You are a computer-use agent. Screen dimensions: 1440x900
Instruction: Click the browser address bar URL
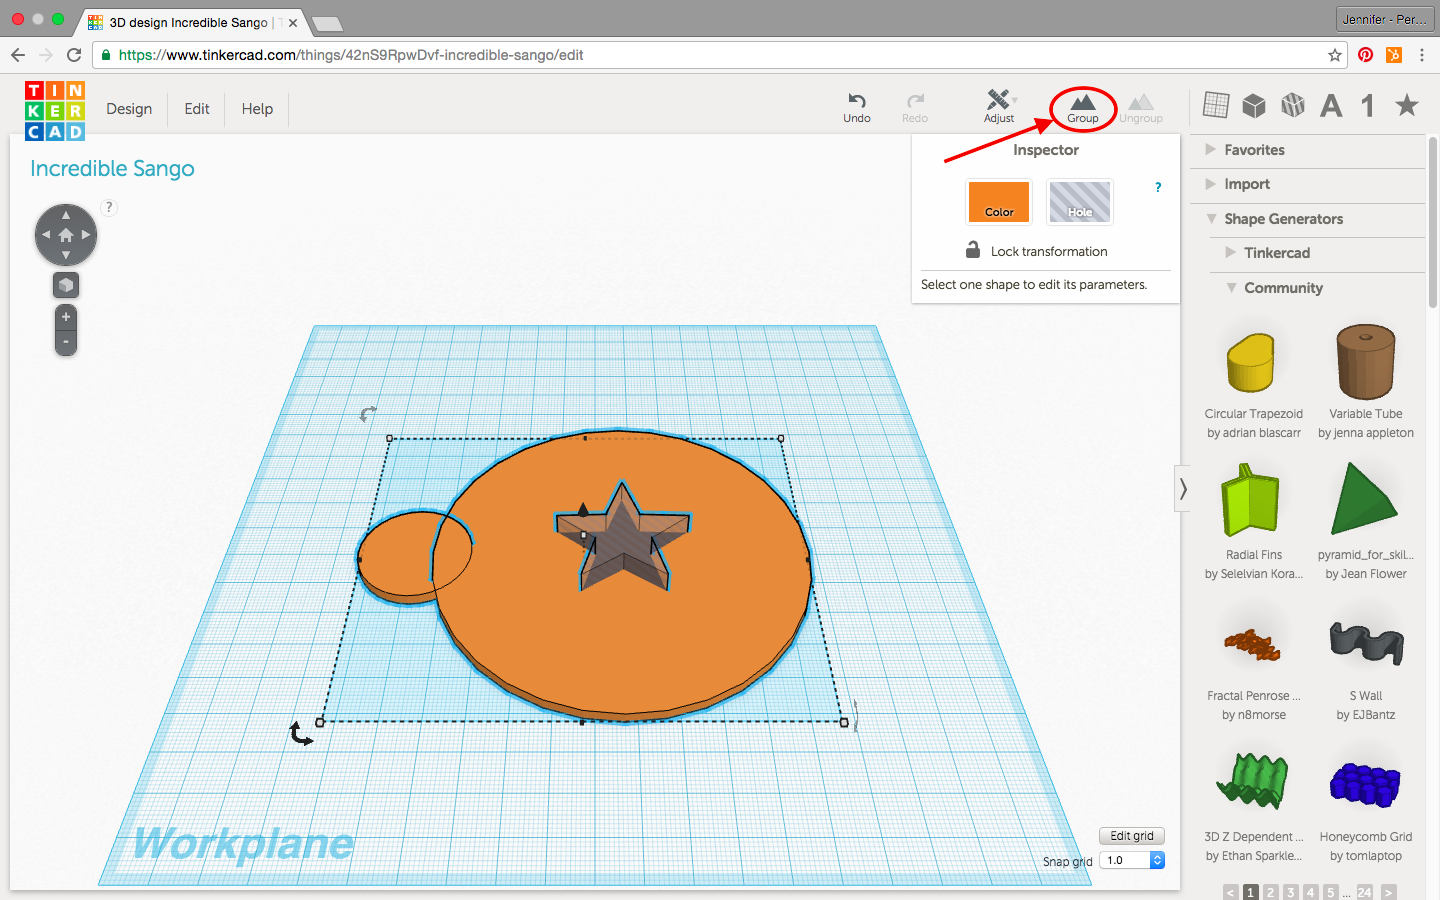(x=351, y=55)
